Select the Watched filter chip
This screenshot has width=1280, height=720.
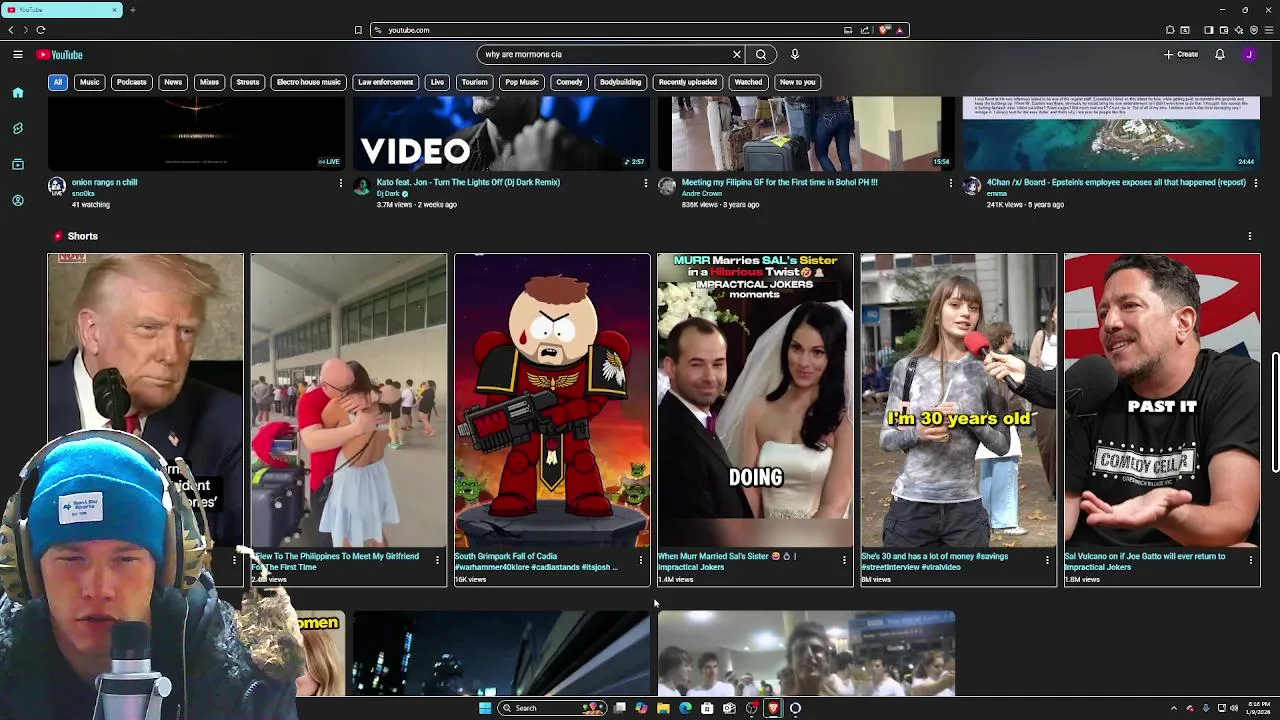[x=748, y=82]
